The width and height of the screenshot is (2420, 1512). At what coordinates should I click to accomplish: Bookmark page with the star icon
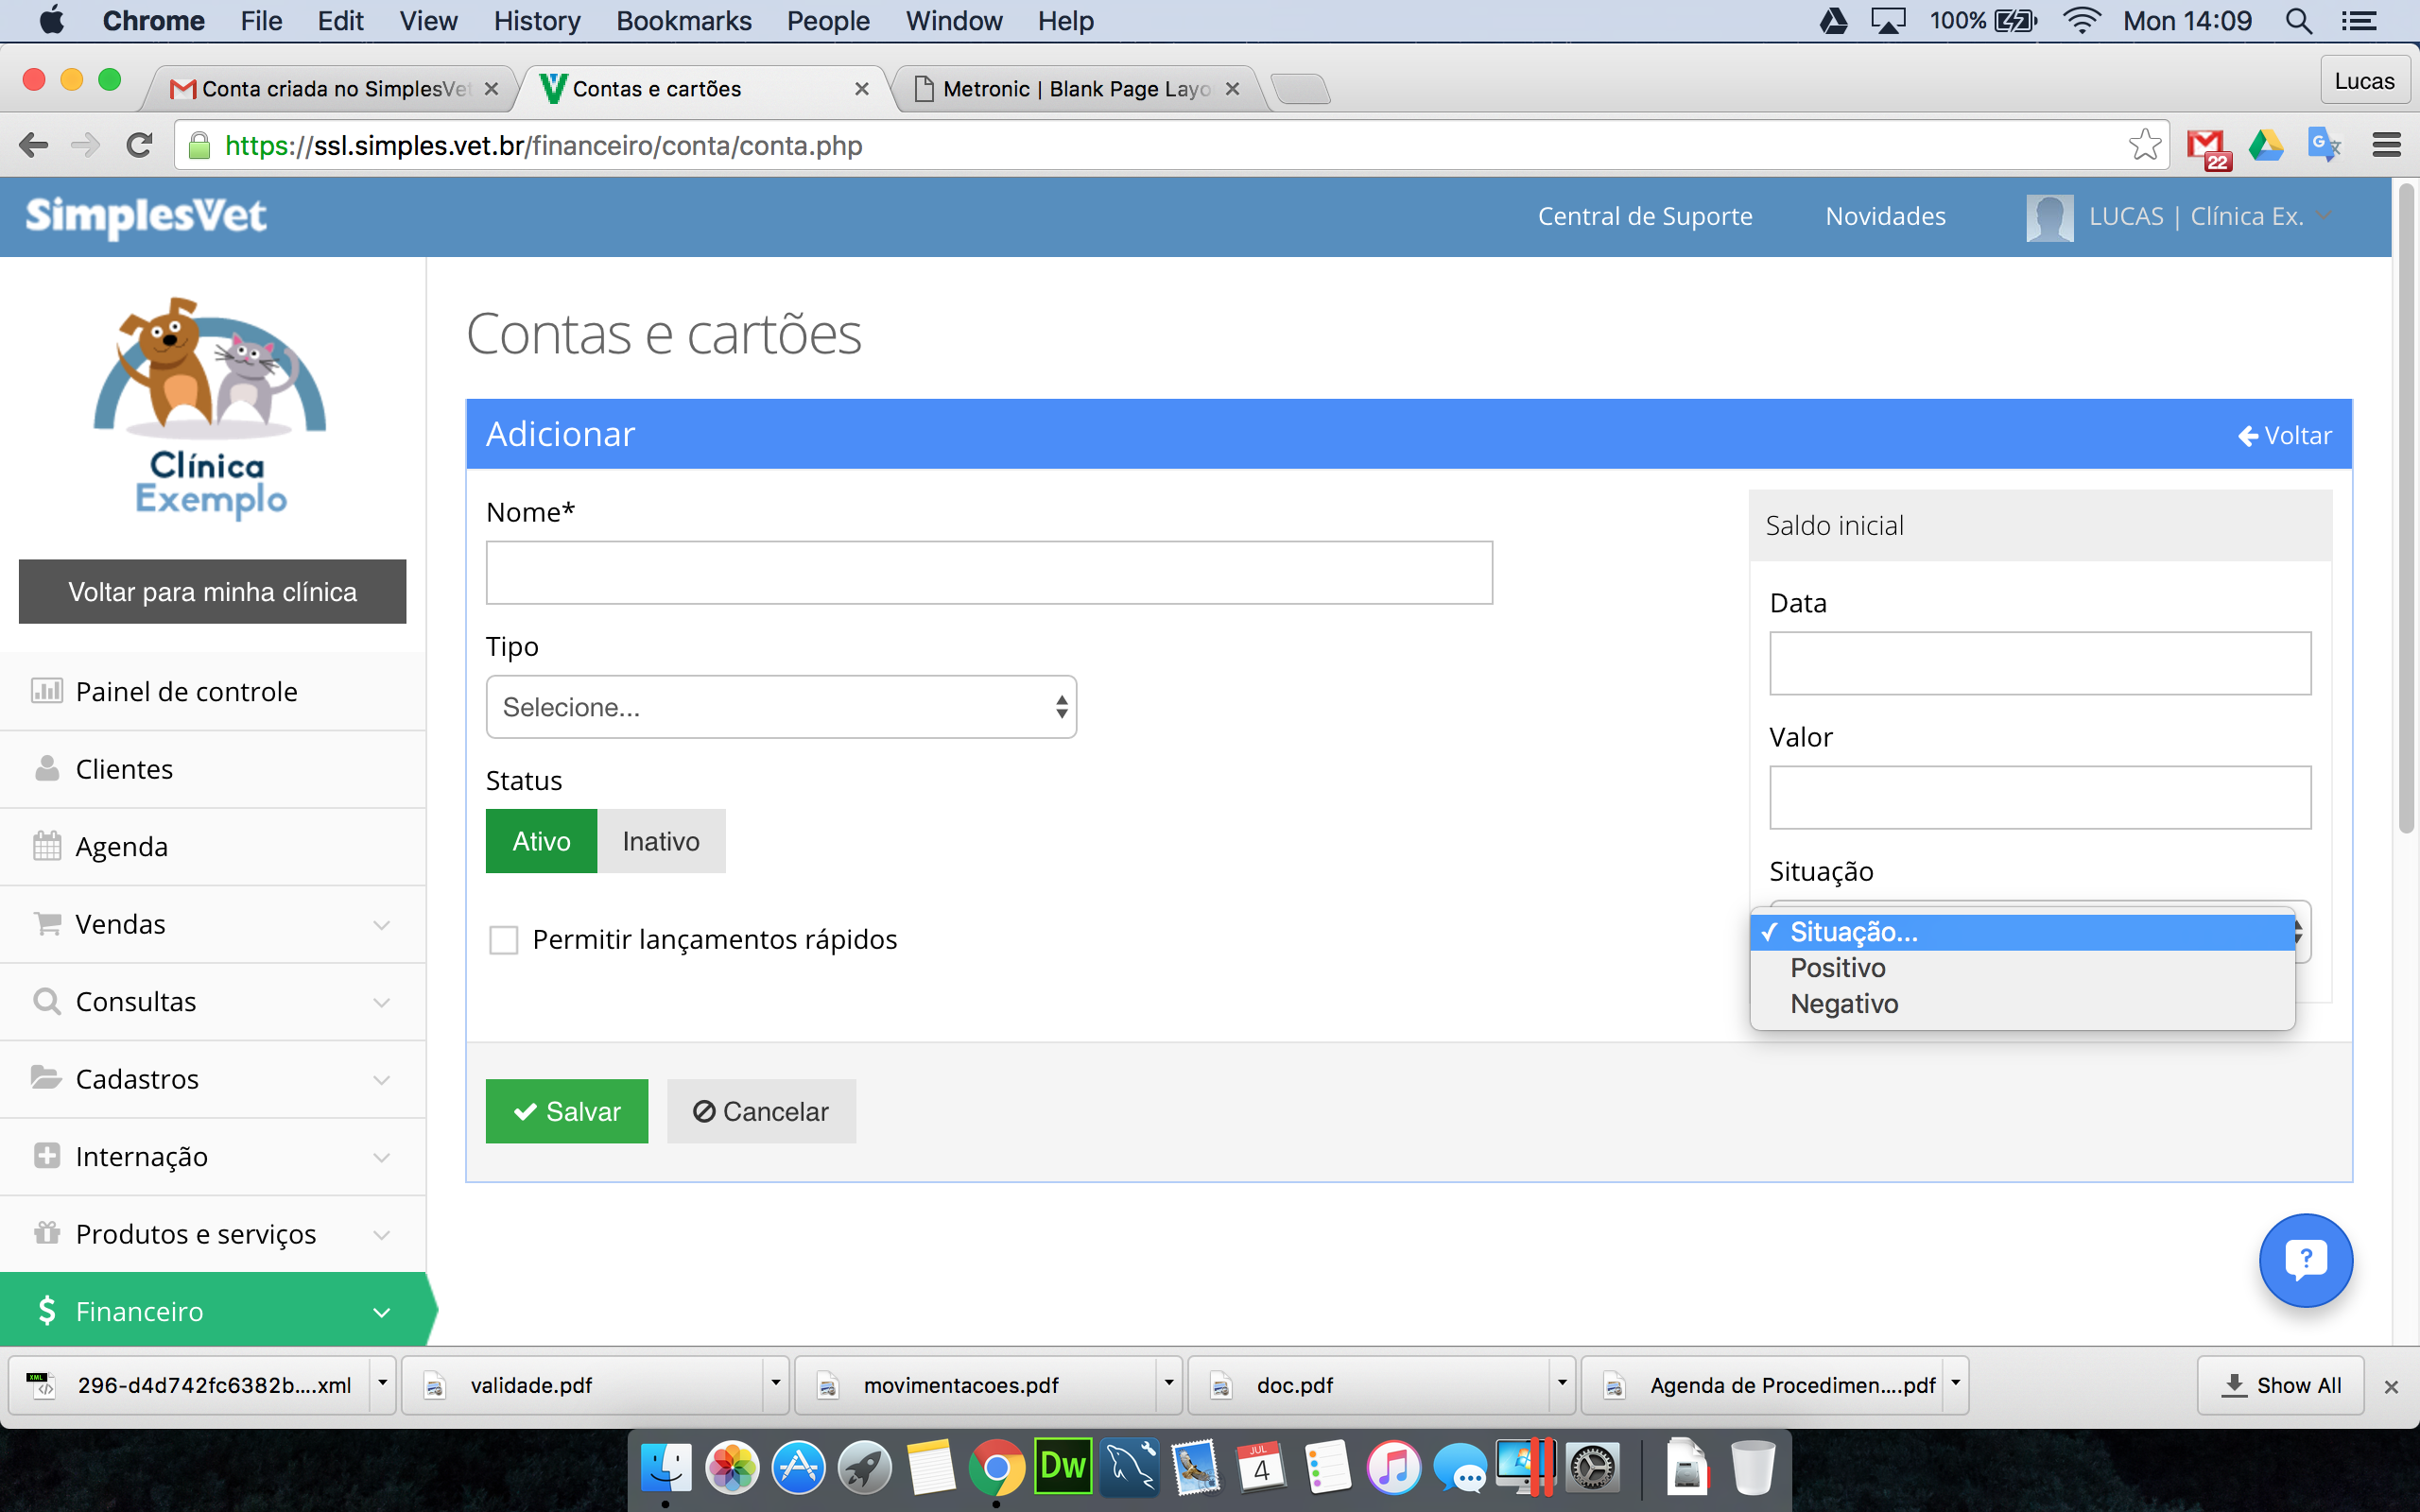[x=2144, y=146]
